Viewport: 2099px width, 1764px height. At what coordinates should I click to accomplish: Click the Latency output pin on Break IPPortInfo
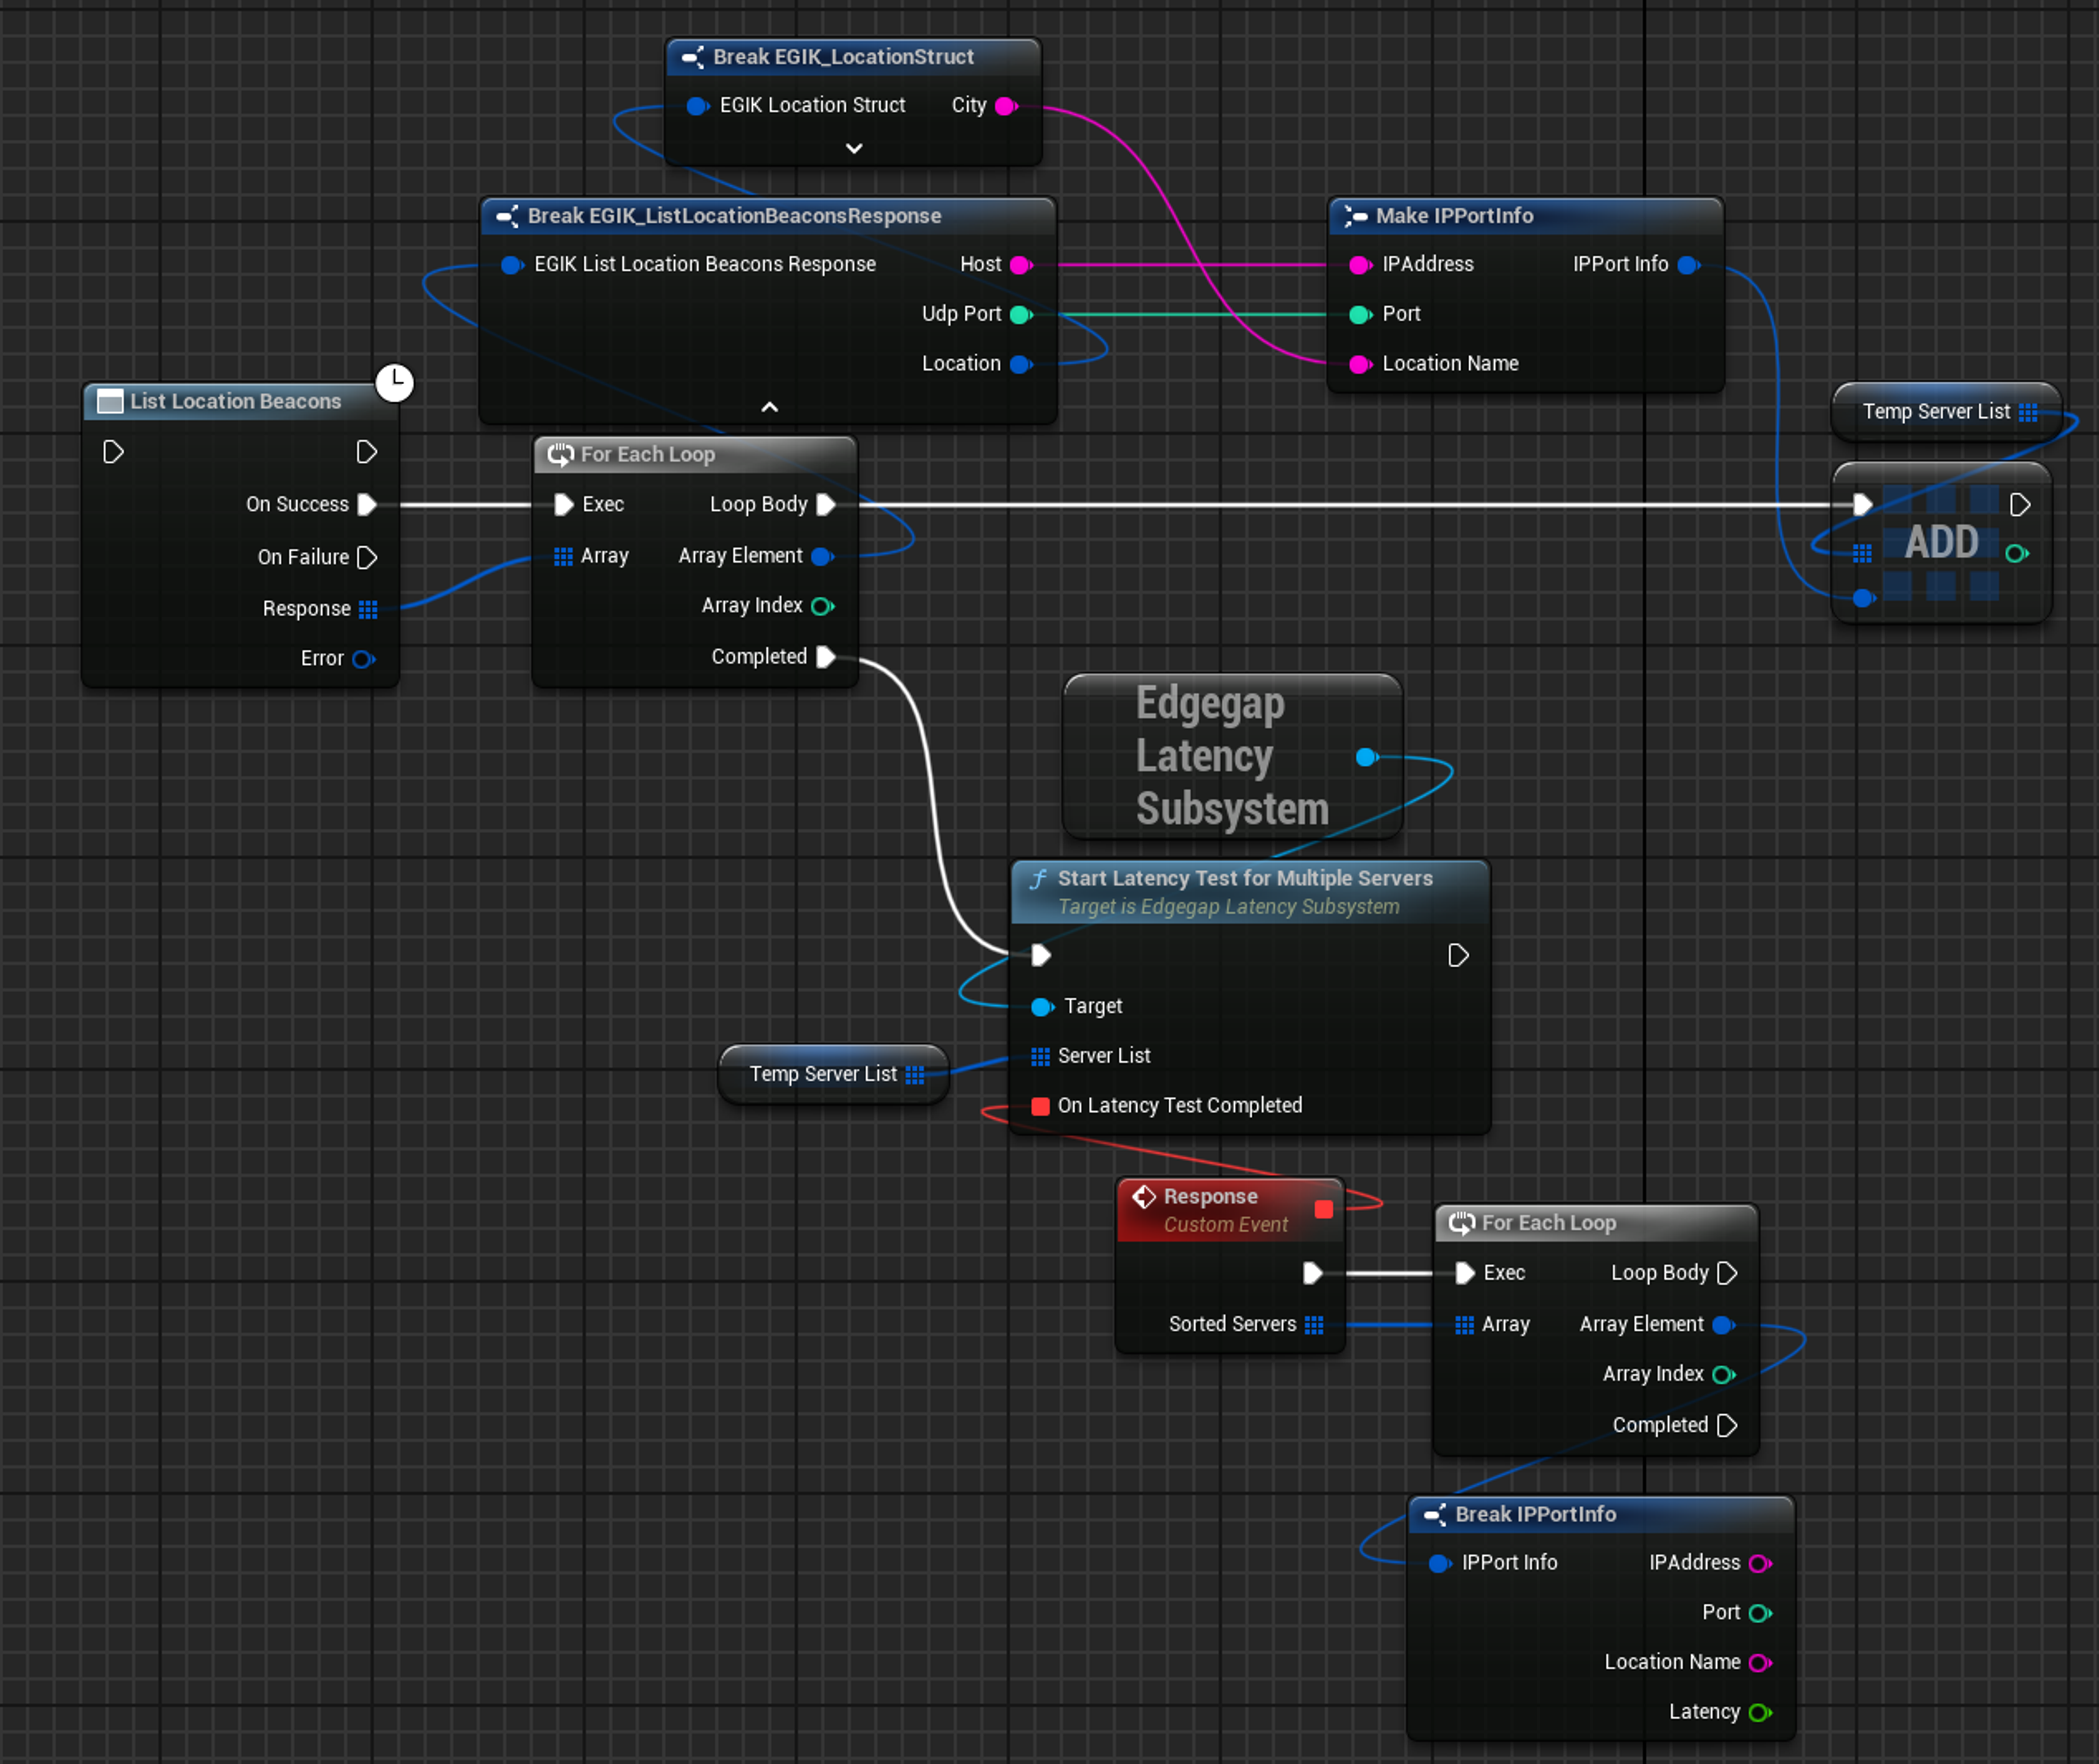1760,1713
